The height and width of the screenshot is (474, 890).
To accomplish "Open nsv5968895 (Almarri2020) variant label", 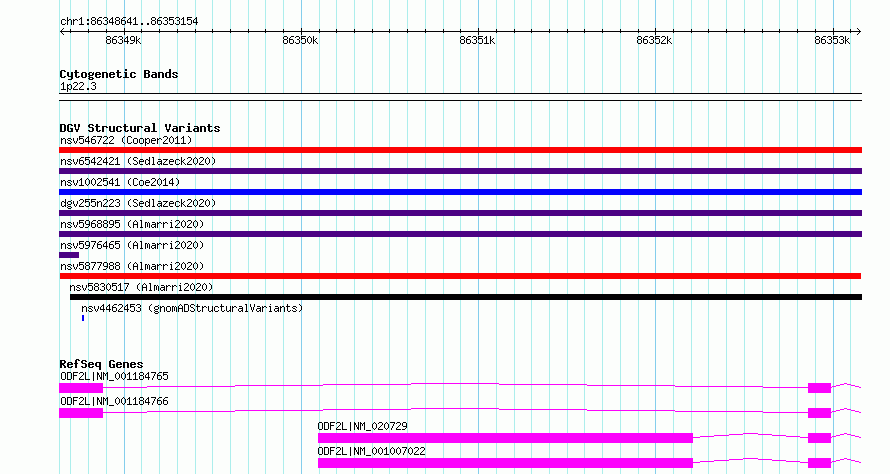I will (132, 224).
